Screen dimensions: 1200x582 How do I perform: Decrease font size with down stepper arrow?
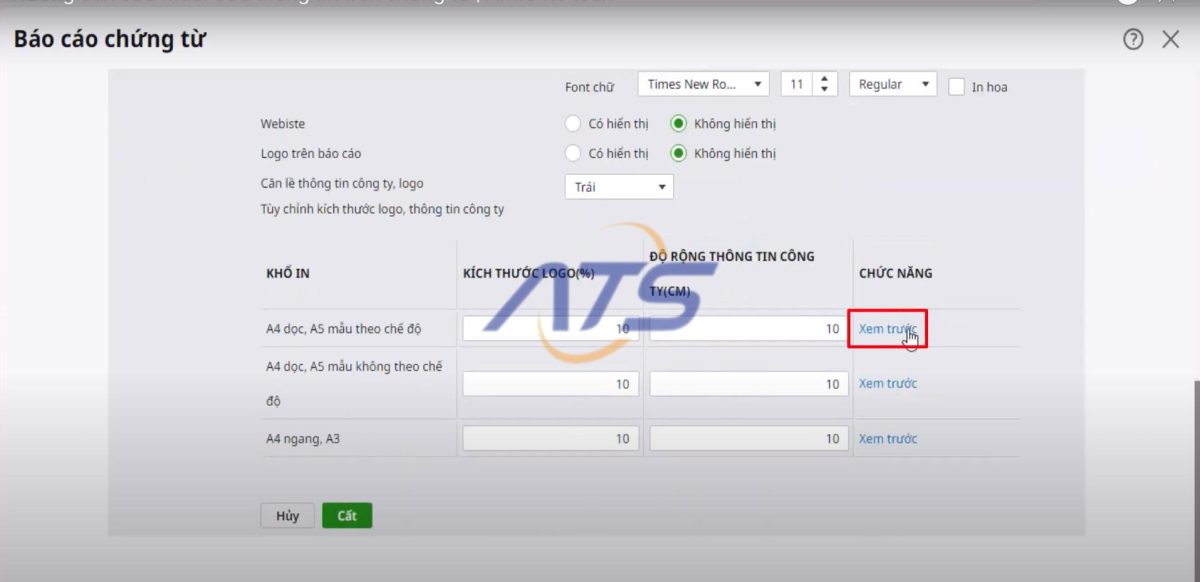click(x=824, y=90)
